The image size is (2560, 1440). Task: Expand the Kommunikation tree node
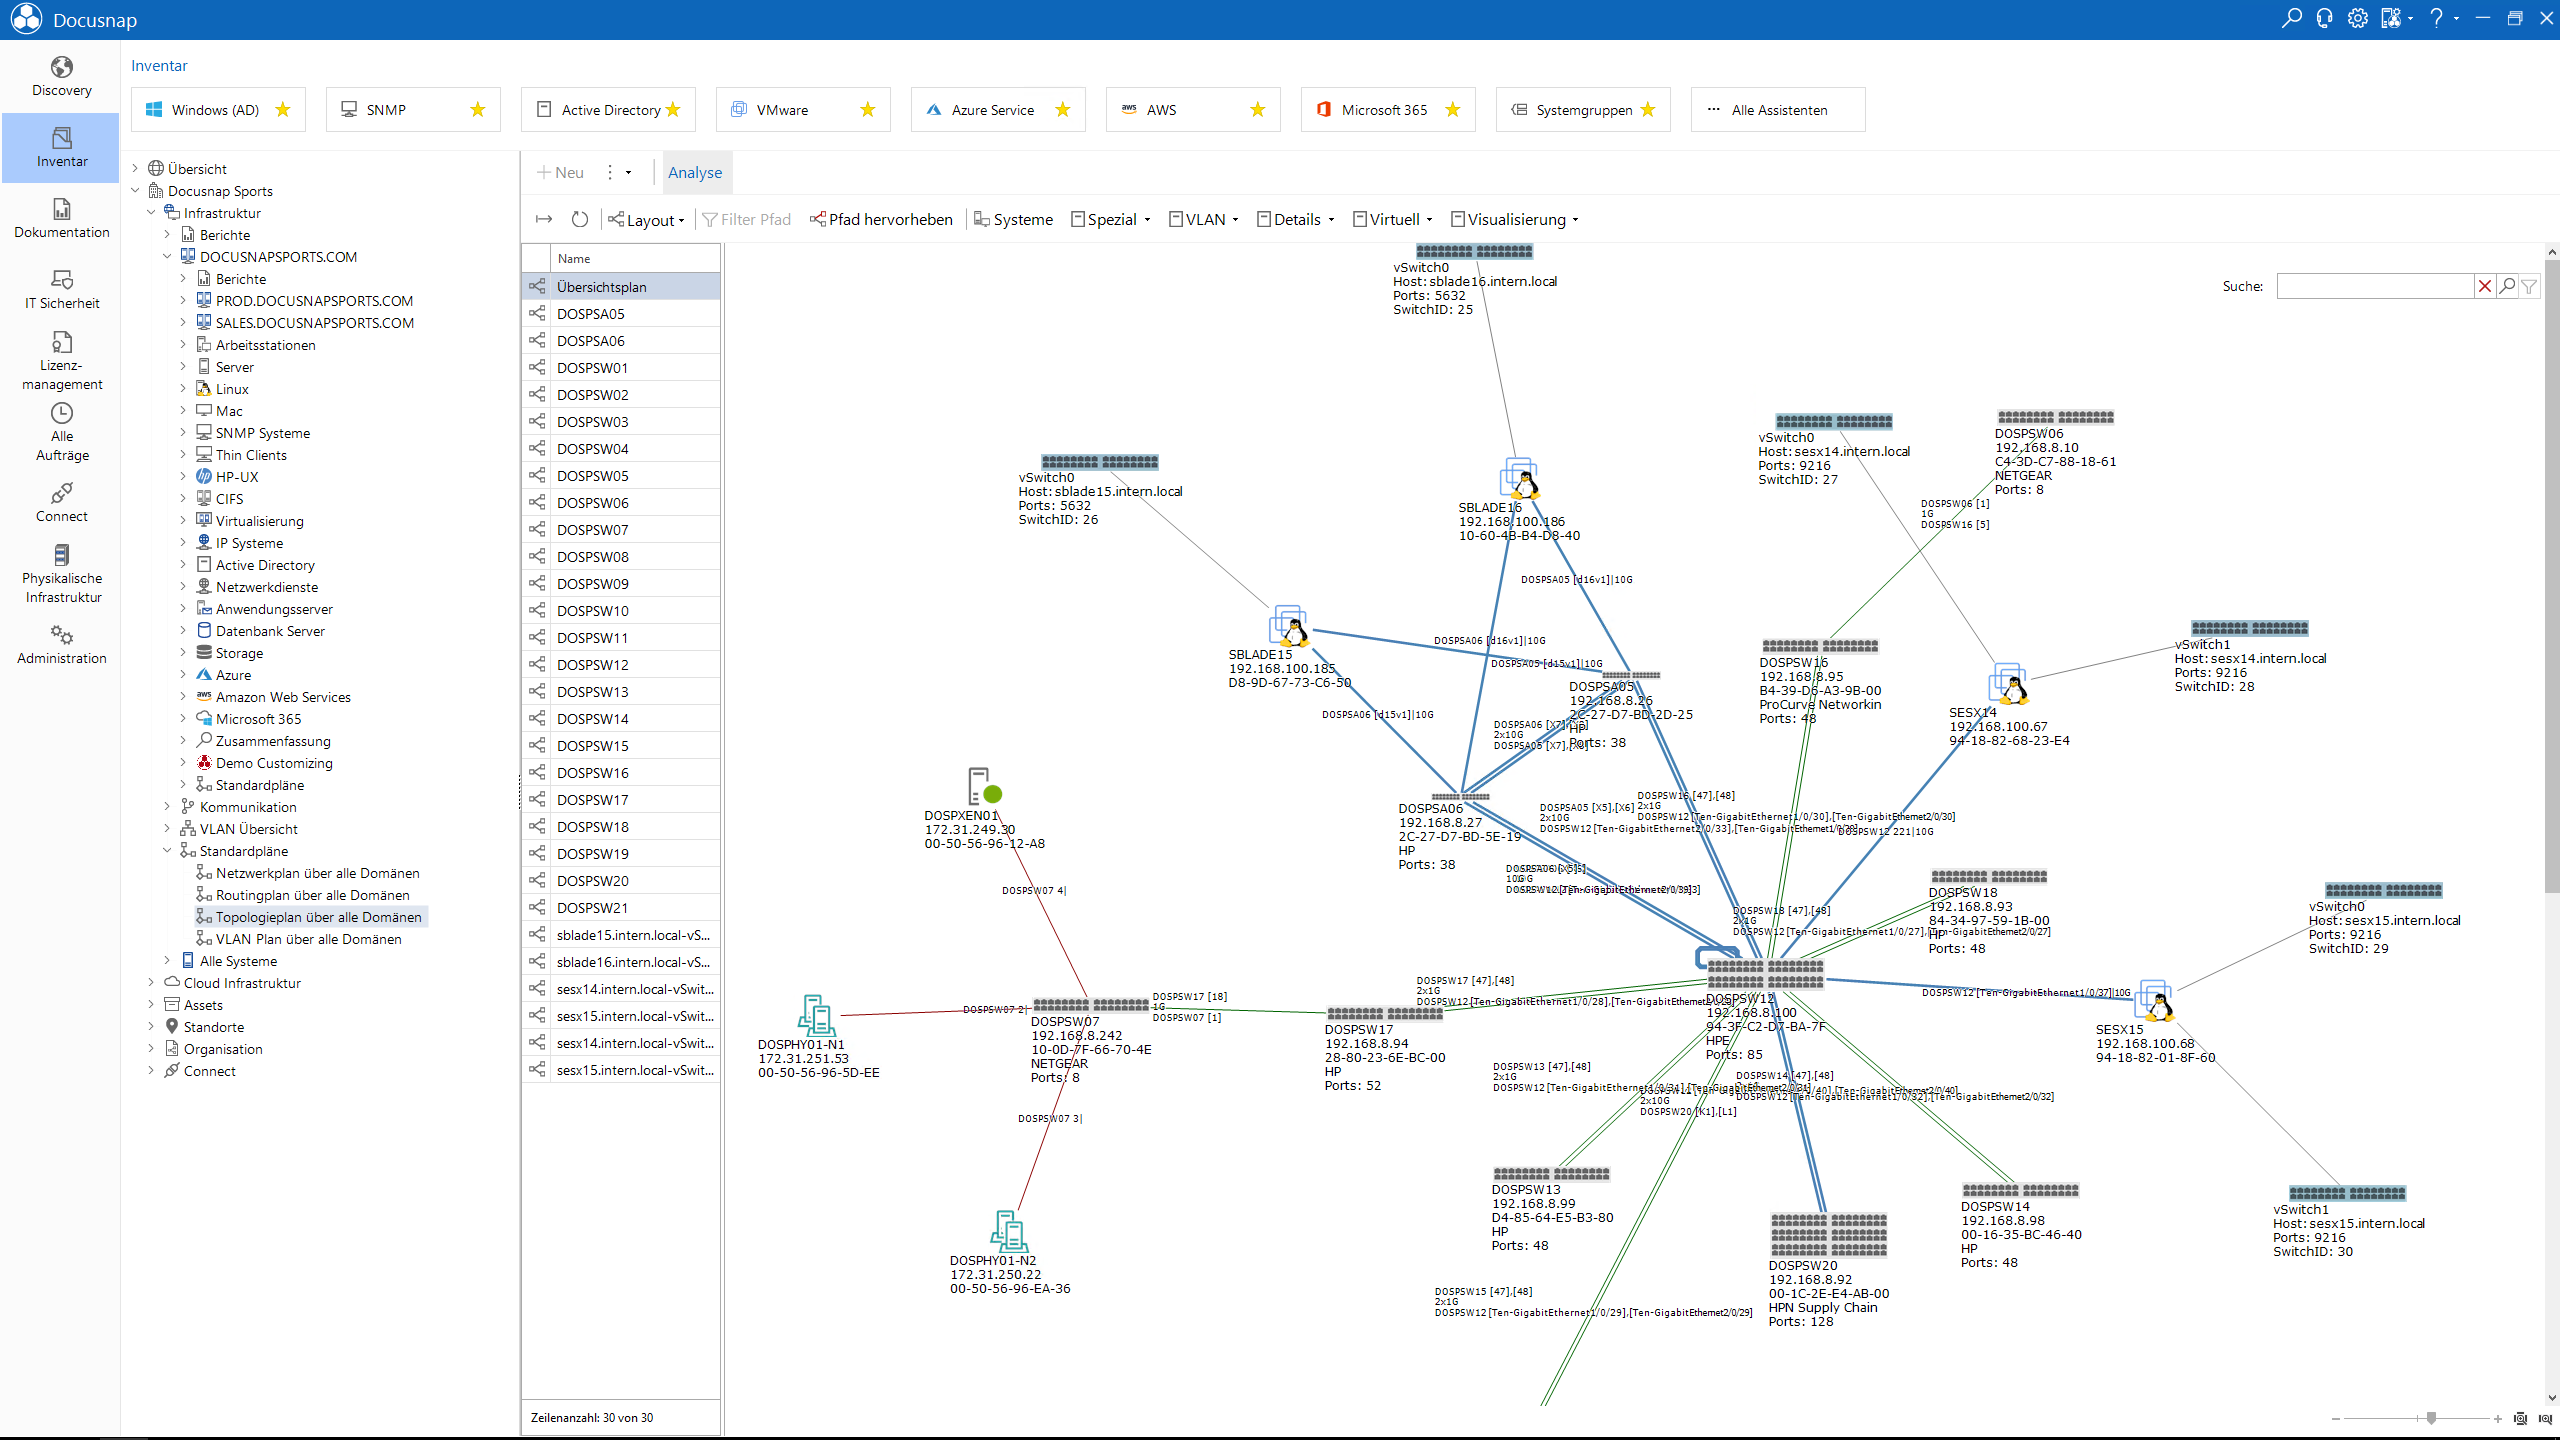(x=167, y=807)
